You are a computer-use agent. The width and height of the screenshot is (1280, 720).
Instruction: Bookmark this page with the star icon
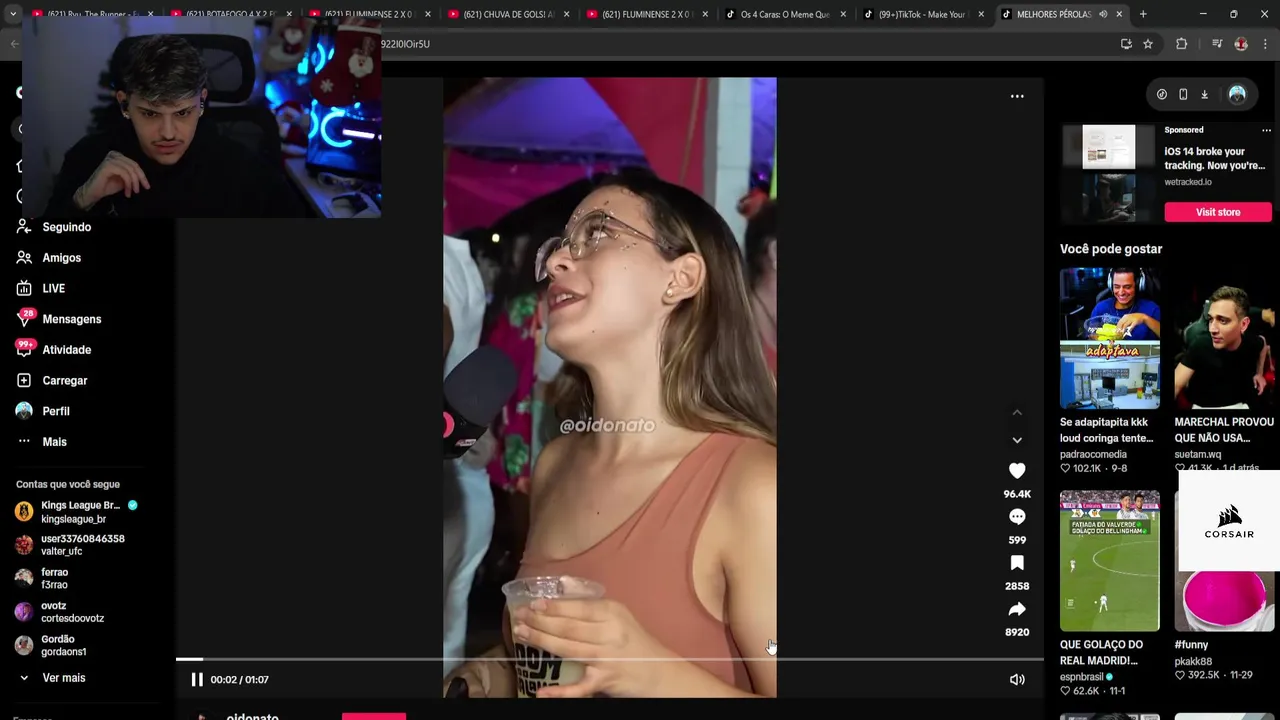(1148, 44)
